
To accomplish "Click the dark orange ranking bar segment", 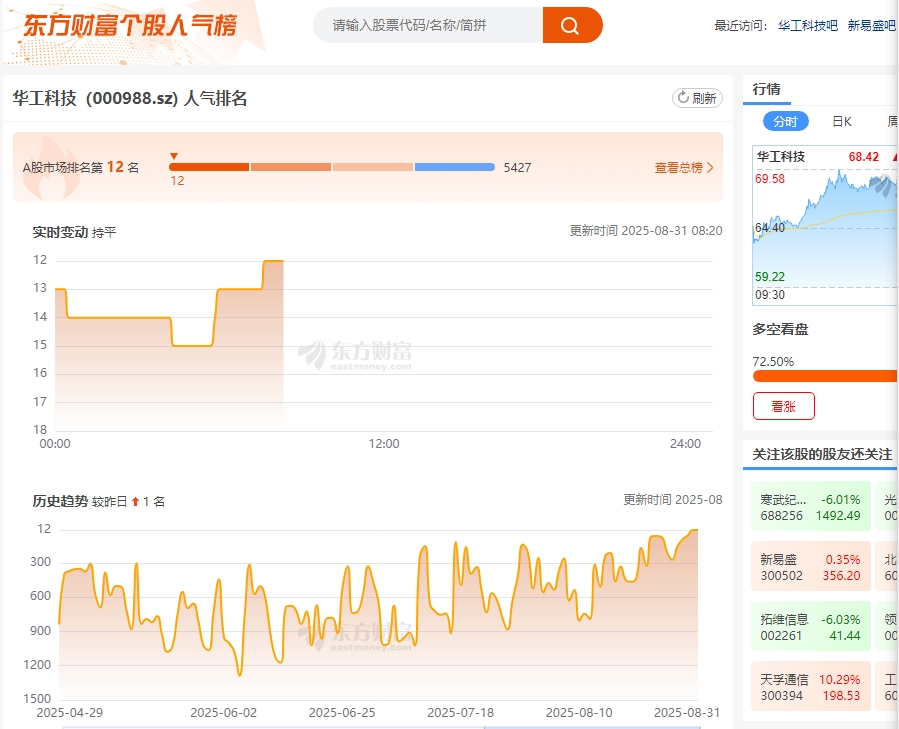I will pyautogui.click(x=209, y=167).
